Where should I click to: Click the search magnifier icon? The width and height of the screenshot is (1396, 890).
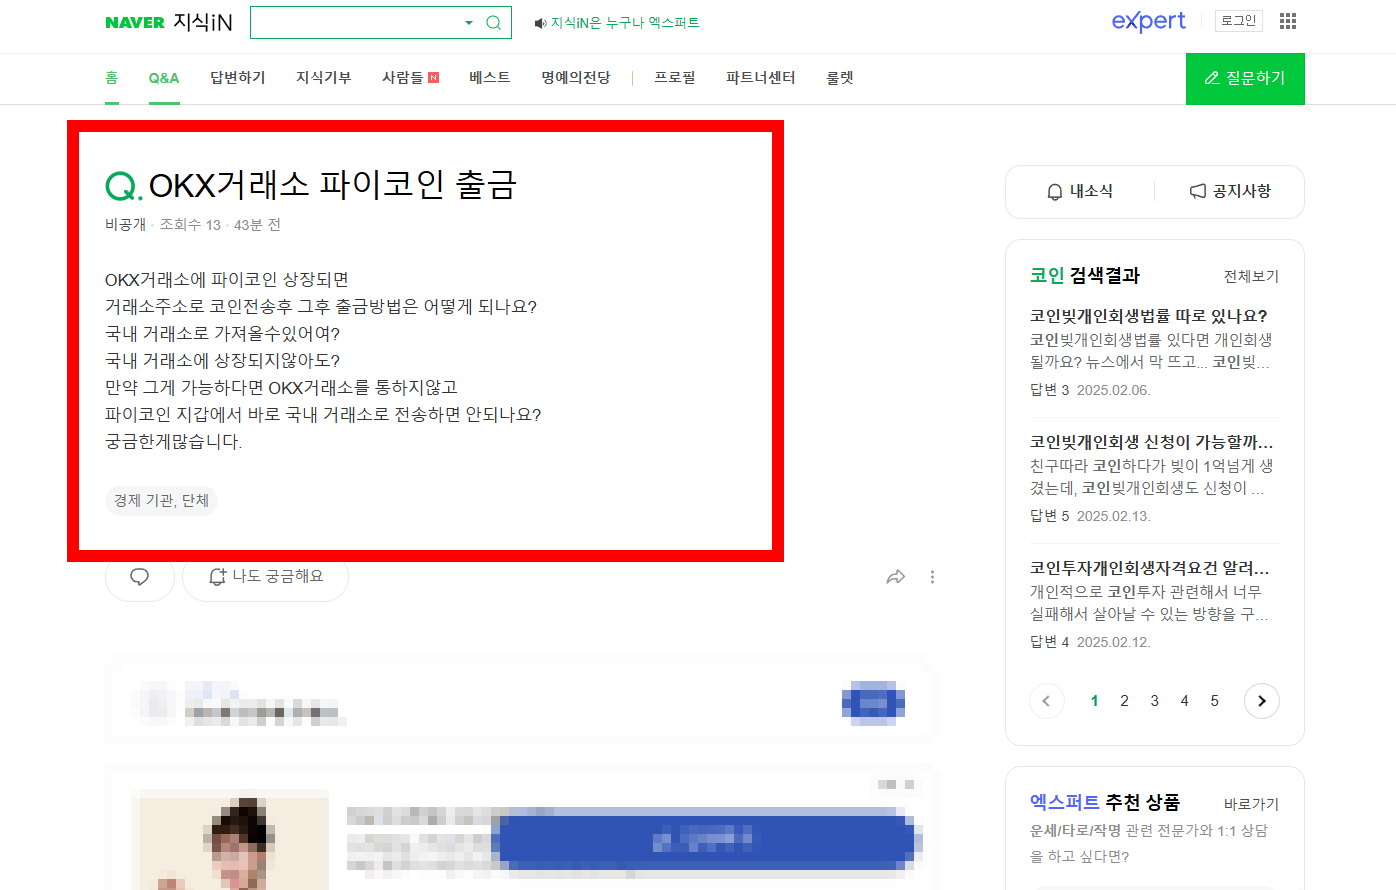494,23
